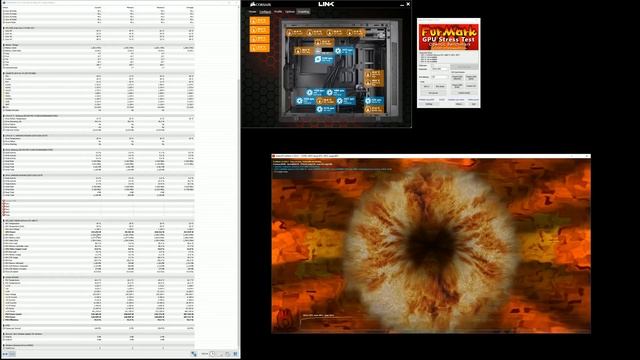Screen dimensions: 640x360
Task: Click the column arrows icon in HWiNFO toolbar
Action: coord(5,354)
